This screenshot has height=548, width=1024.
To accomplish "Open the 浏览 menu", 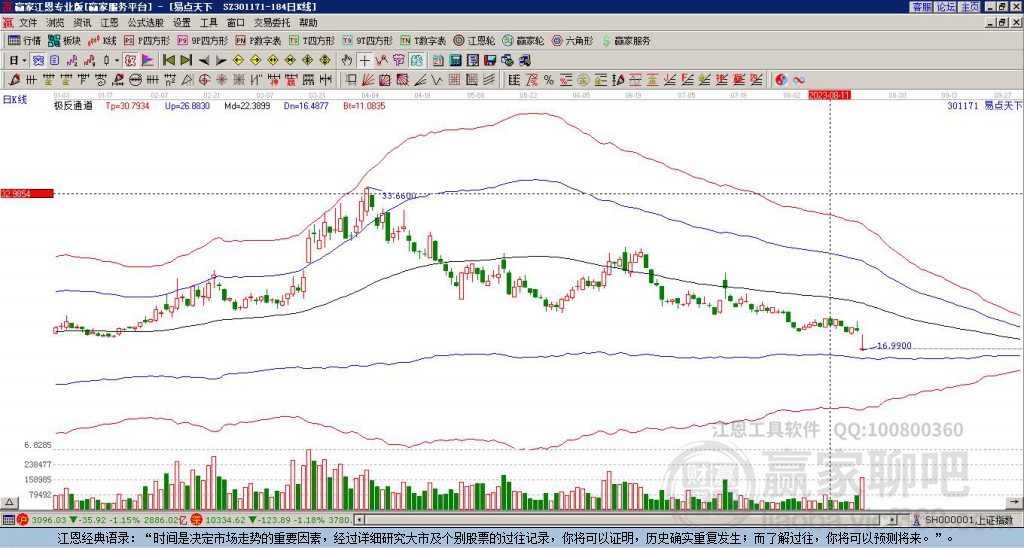I will (55, 23).
